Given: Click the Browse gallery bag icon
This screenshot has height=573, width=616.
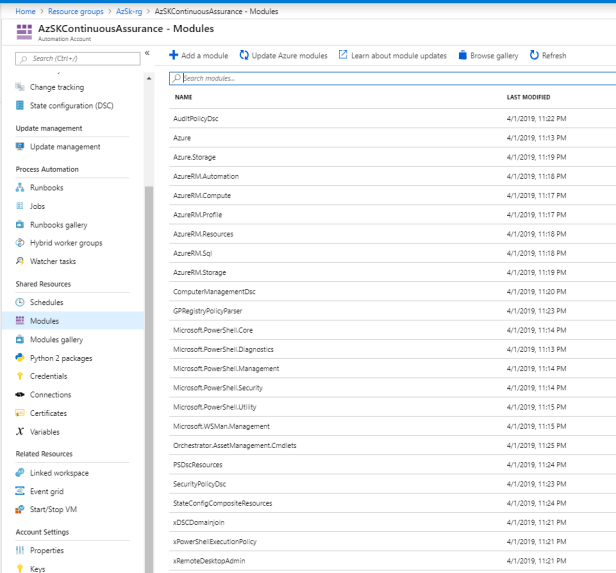Looking at the screenshot, I should (462, 56).
